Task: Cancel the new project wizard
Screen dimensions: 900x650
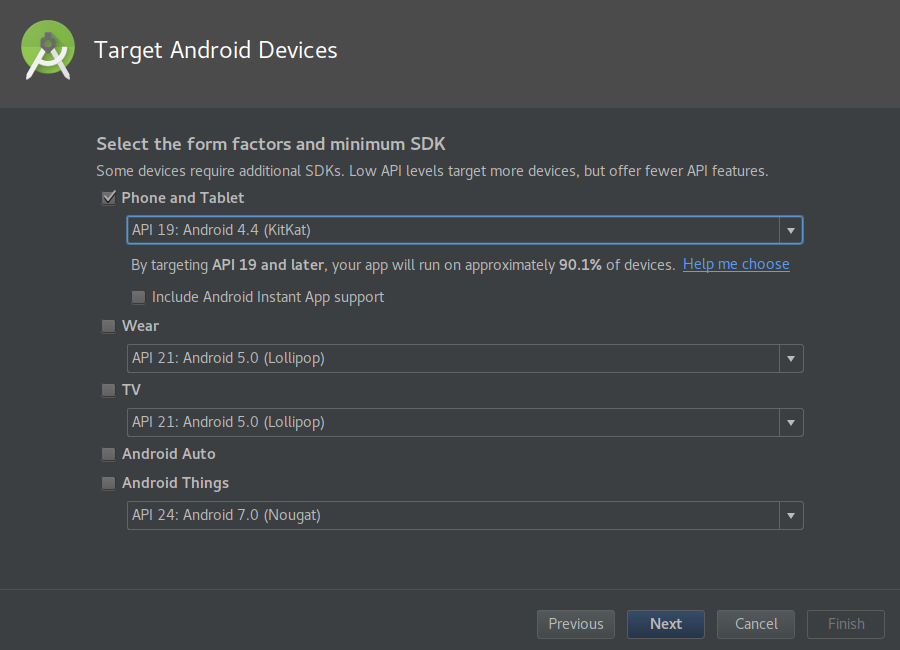Action: [756, 624]
